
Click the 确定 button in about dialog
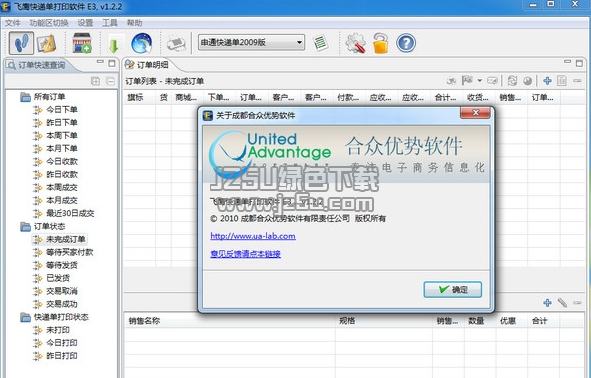click(x=453, y=289)
